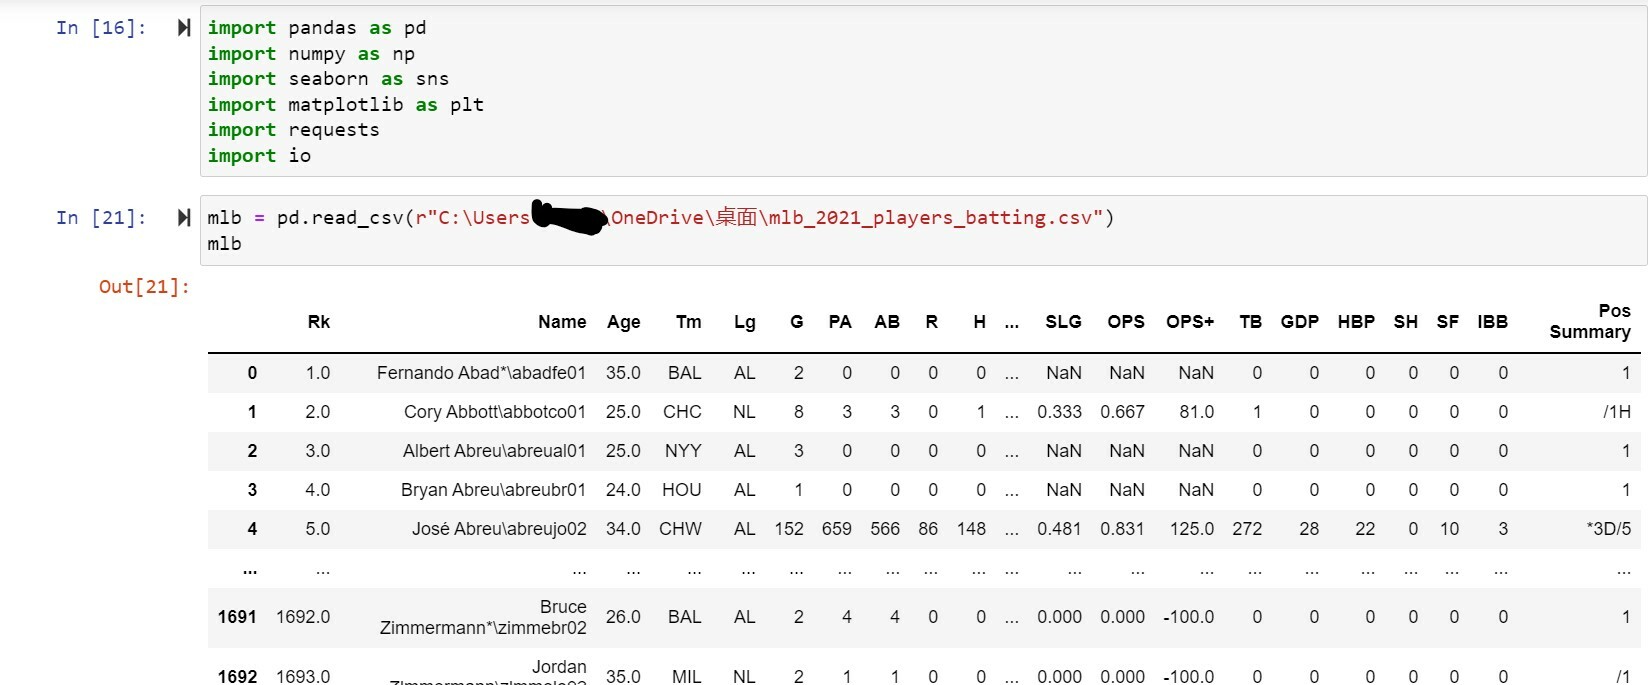This screenshot has width=1648, height=685.
Task: Click row index 1691
Action: click(237, 617)
